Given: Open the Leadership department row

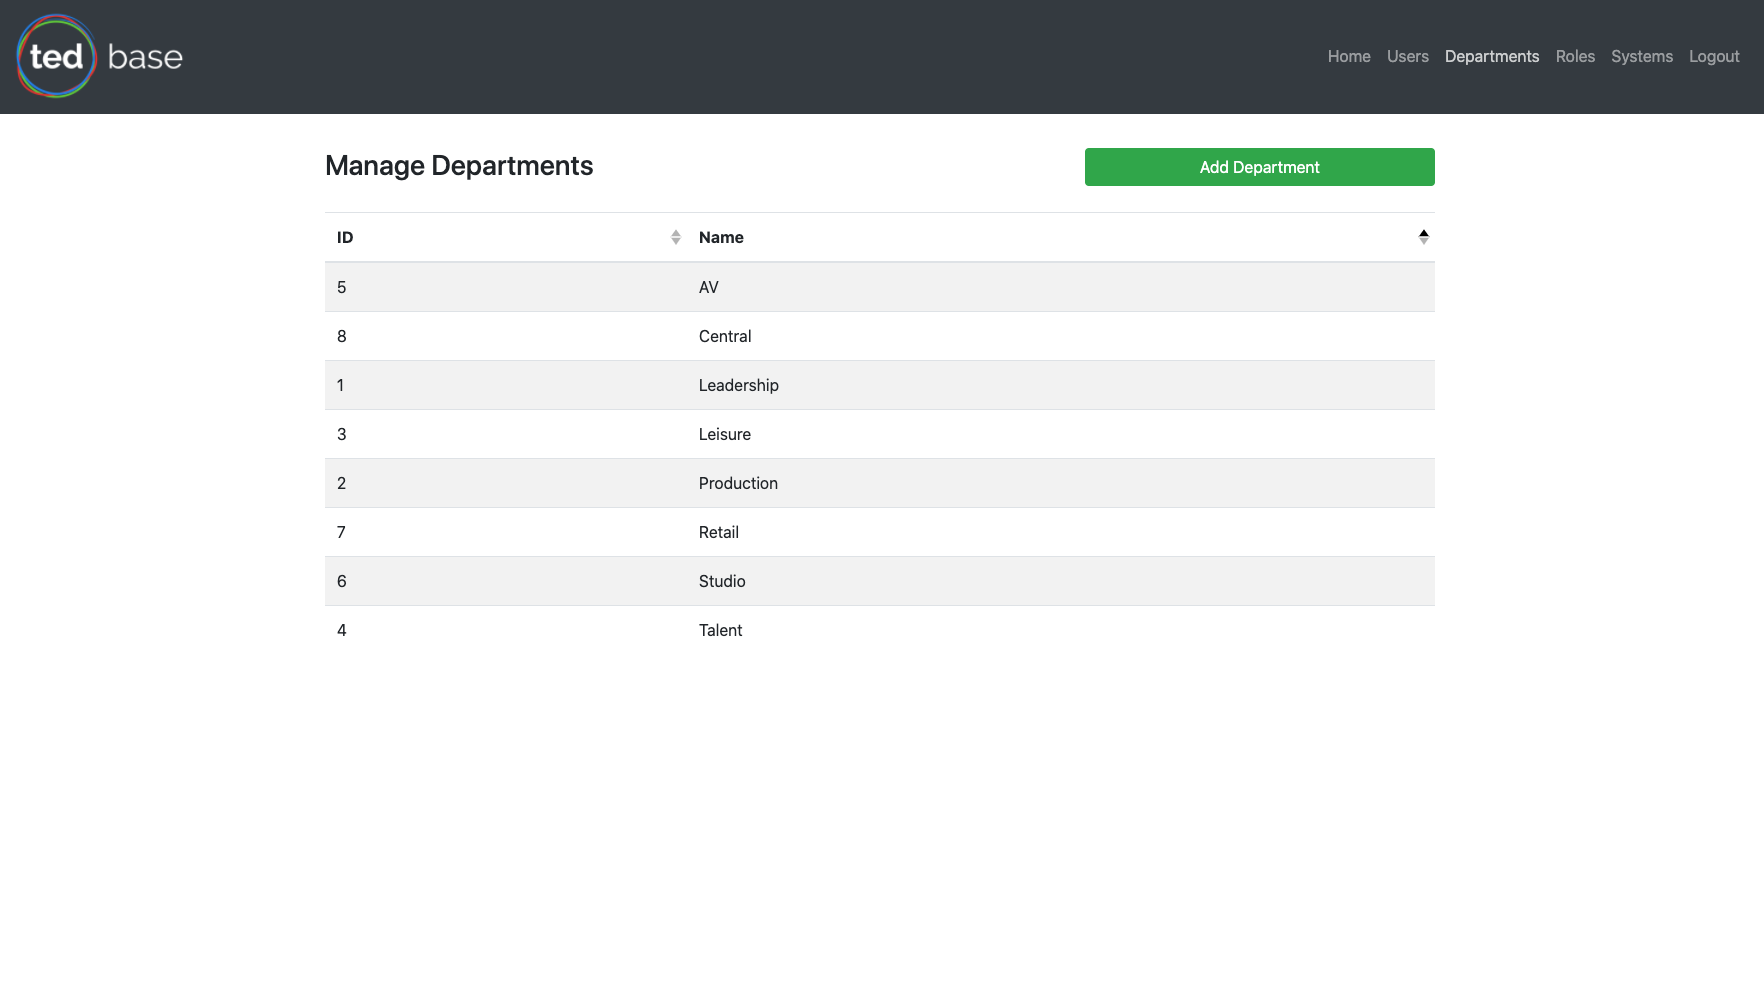Looking at the screenshot, I should coord(738,385).
